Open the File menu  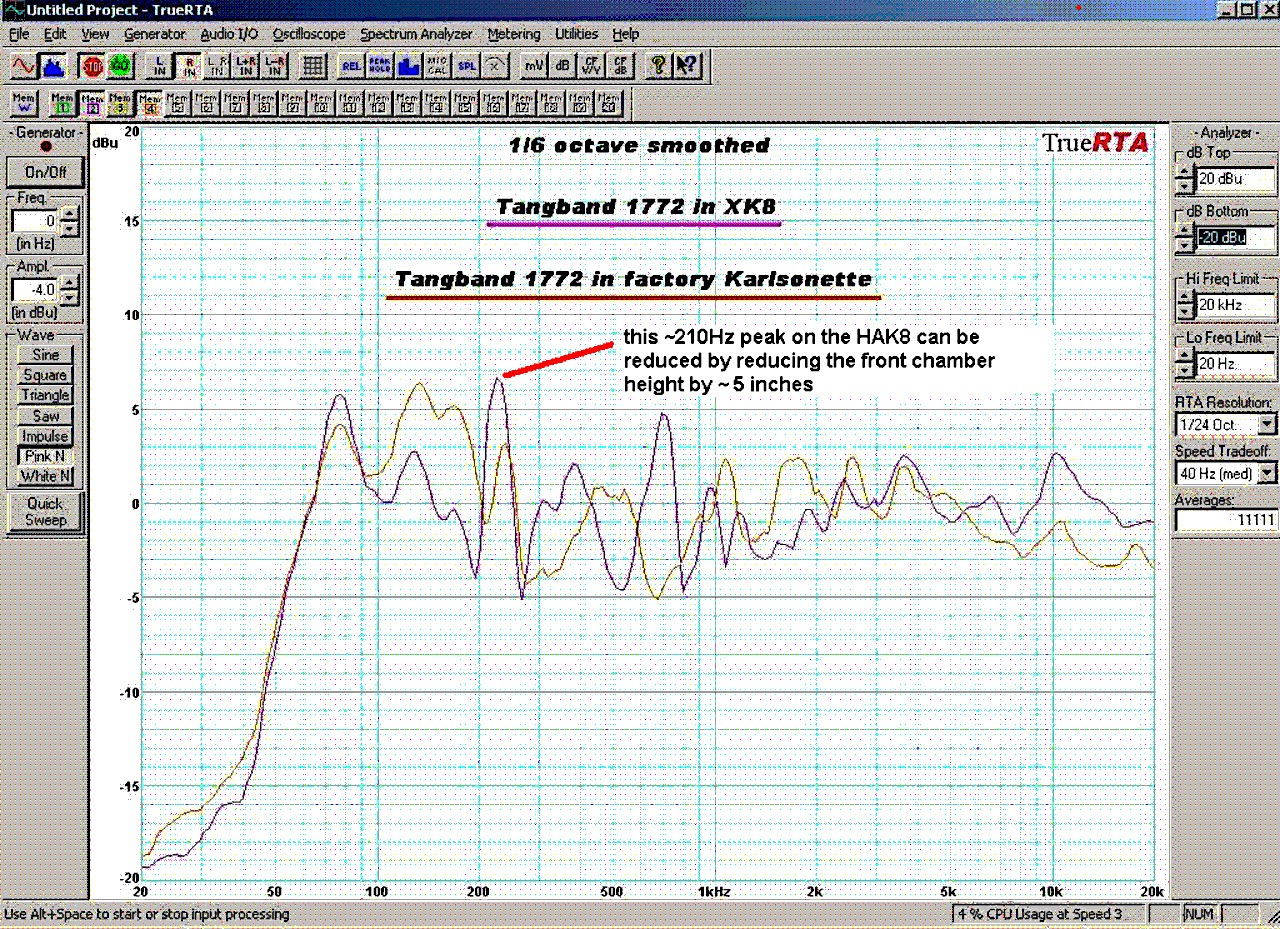coord(19,34)
